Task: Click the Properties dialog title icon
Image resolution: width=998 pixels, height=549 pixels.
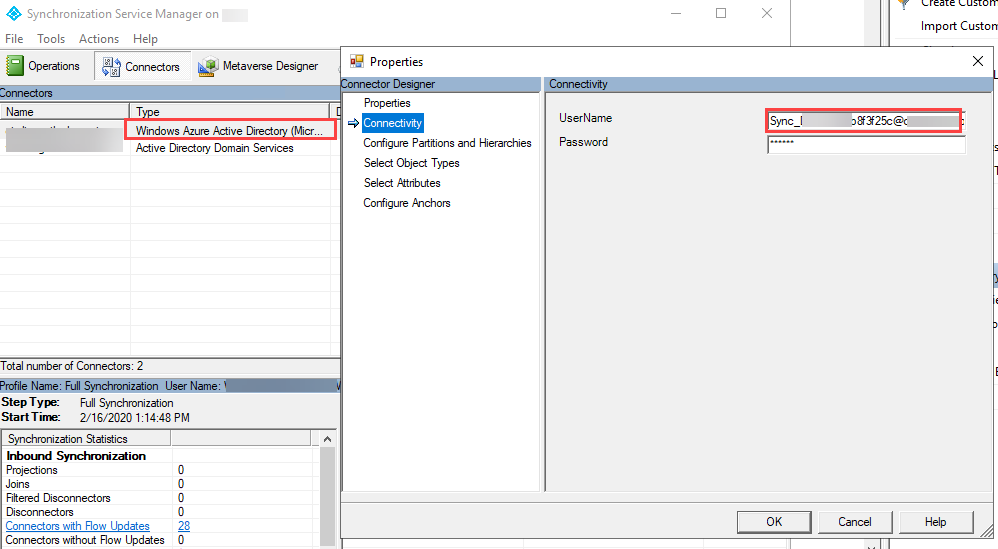Action: (x=356, y=61)
